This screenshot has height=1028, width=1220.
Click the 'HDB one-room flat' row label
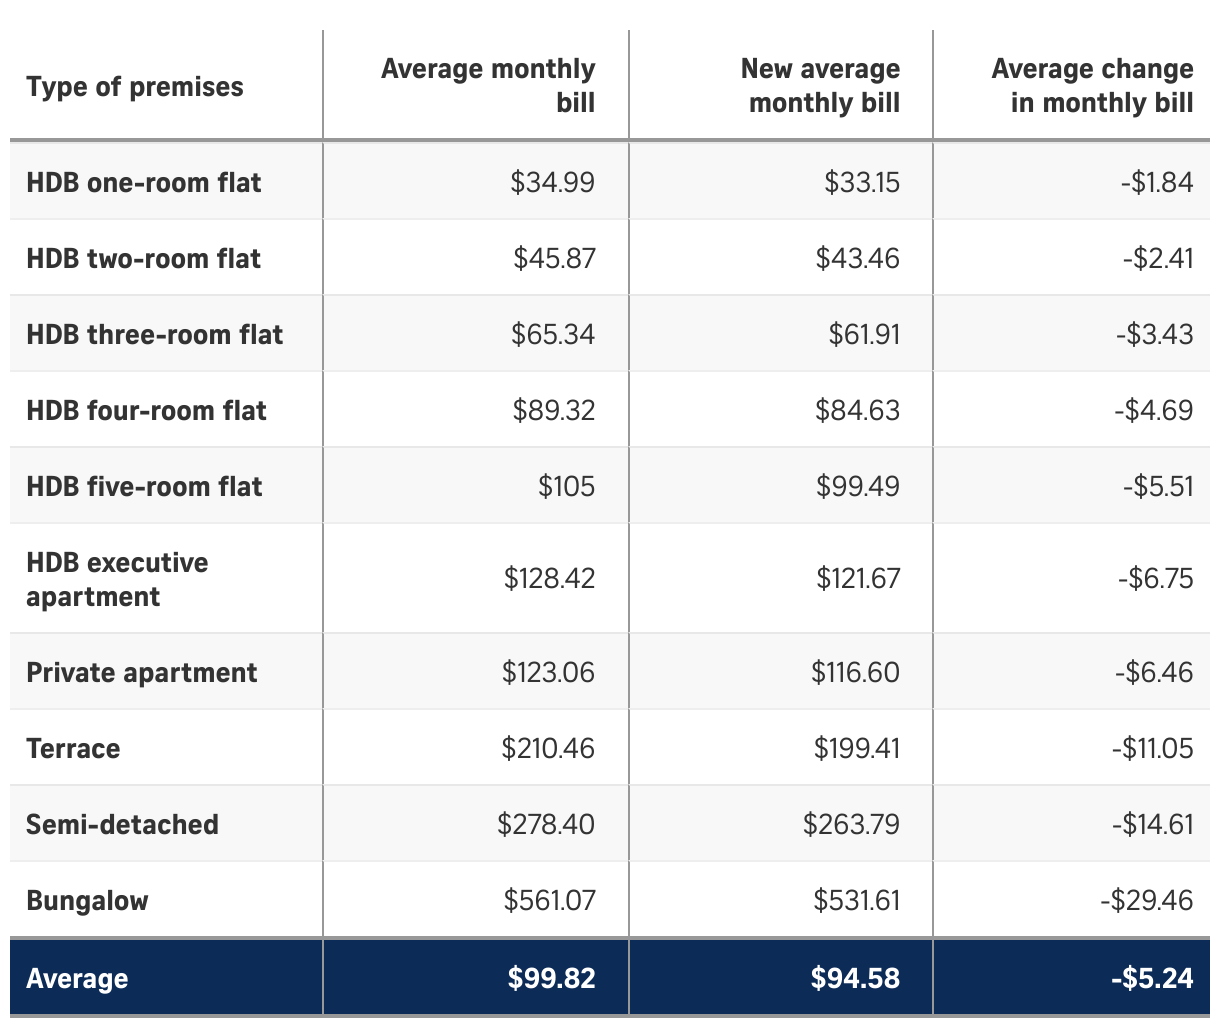tap(144, 182)
